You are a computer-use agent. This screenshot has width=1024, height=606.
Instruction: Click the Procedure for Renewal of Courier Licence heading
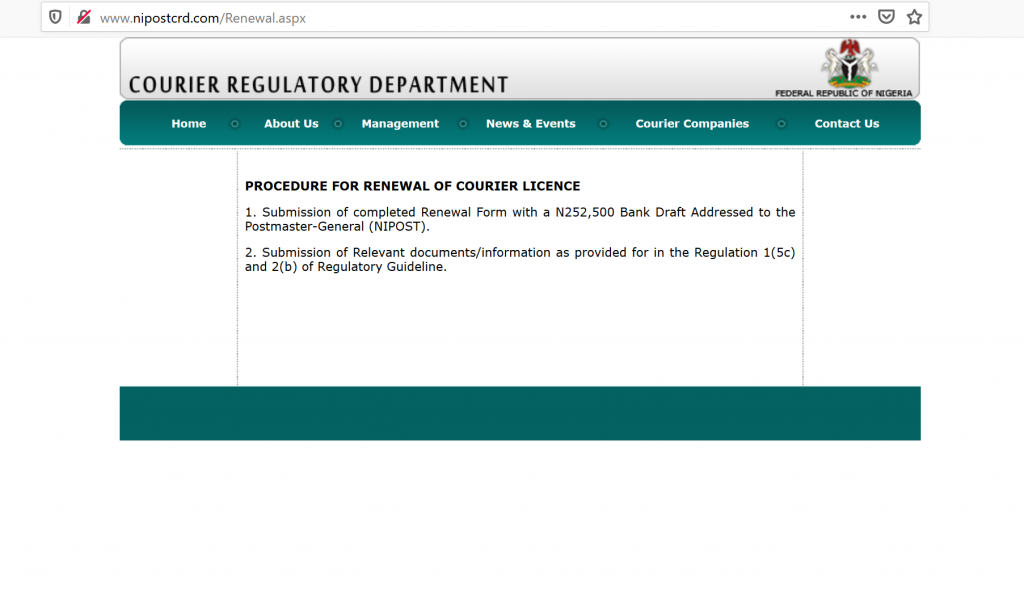pyautogui.click(x=412, y=186)
